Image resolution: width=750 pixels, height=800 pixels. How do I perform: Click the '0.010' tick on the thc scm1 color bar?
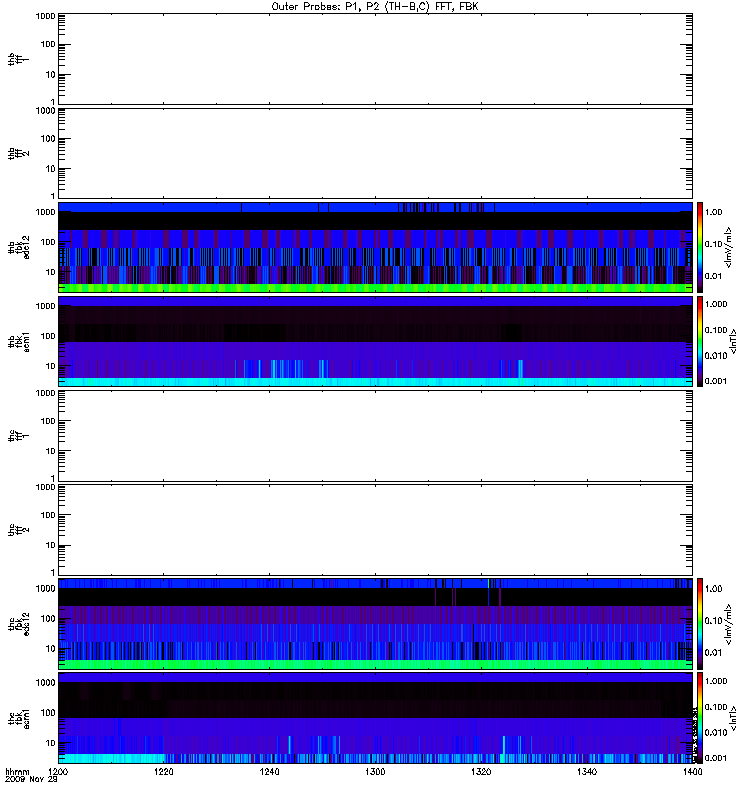click(716, 733)
